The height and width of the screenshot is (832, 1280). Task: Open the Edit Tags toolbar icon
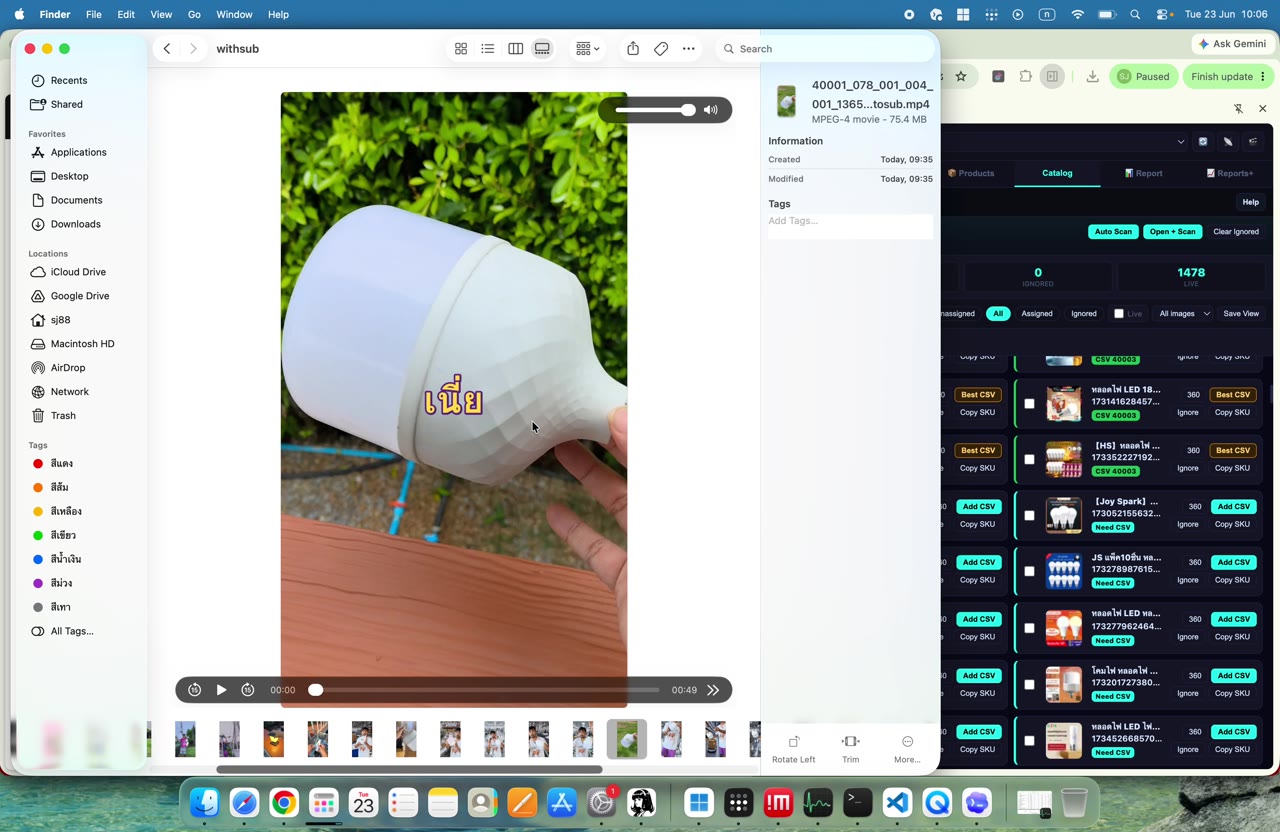pos(661,48)
